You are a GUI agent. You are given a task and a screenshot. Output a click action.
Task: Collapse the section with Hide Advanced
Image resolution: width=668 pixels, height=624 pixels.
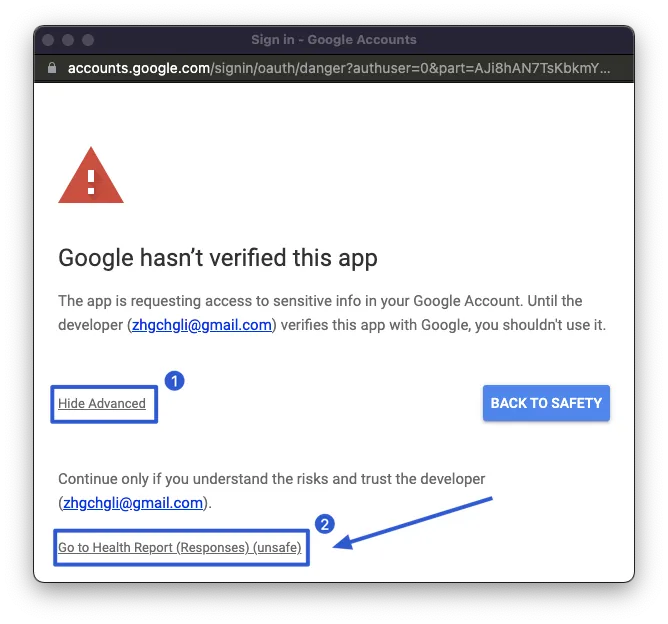pyautogui.click(x=102, y=404)
